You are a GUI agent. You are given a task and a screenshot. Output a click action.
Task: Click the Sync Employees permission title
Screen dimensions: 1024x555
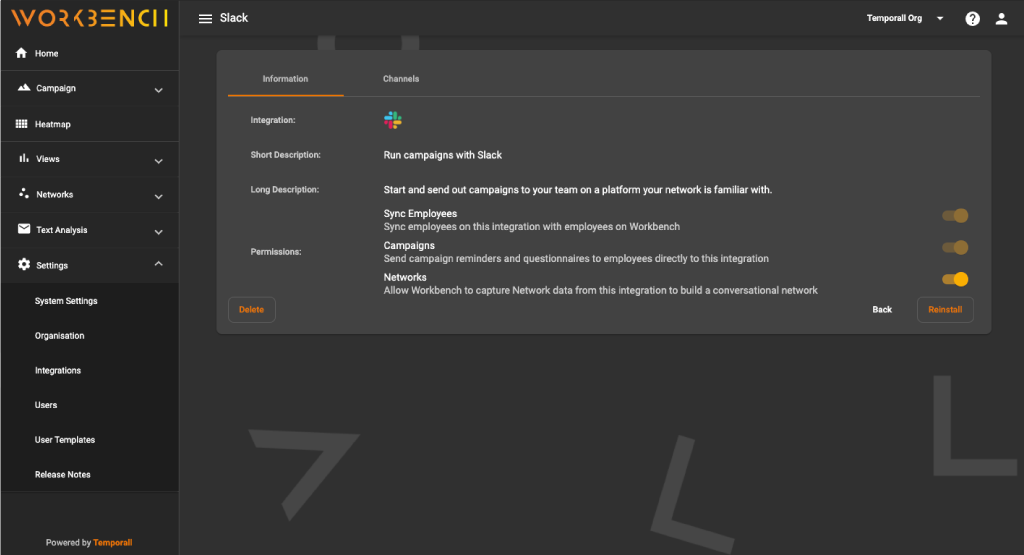420,214
